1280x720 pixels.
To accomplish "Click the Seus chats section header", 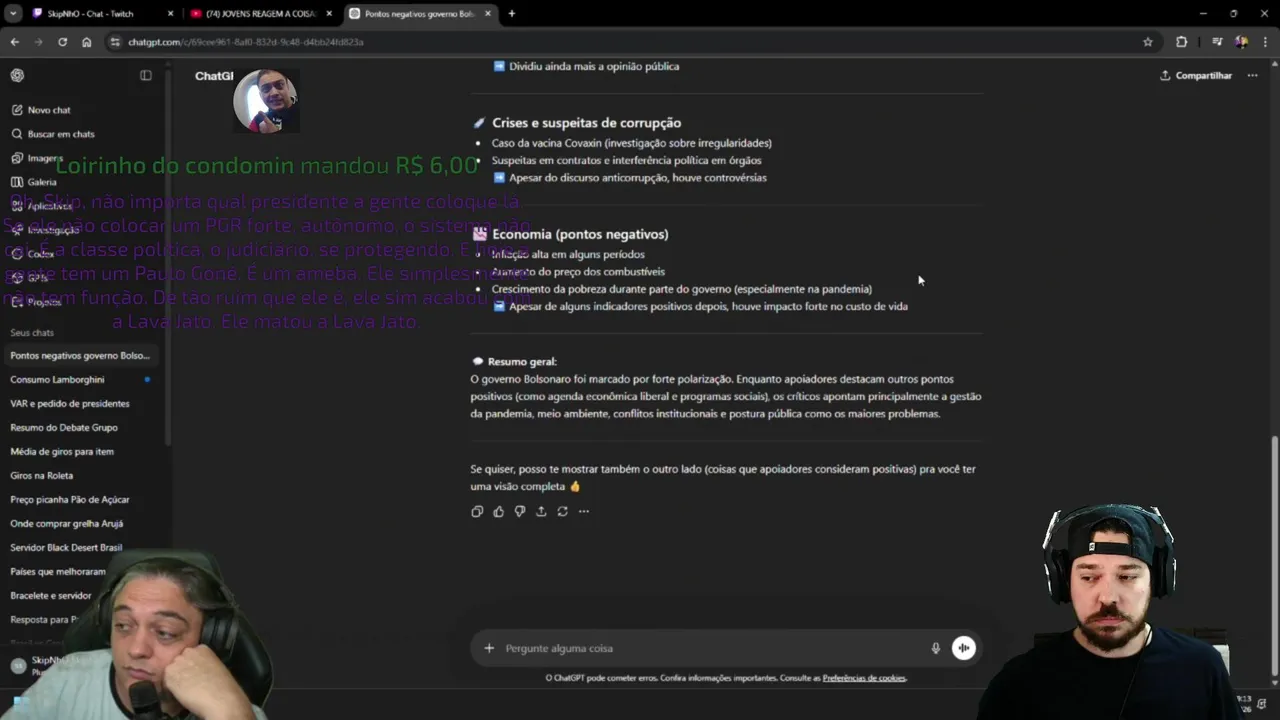I will [32, 332].
